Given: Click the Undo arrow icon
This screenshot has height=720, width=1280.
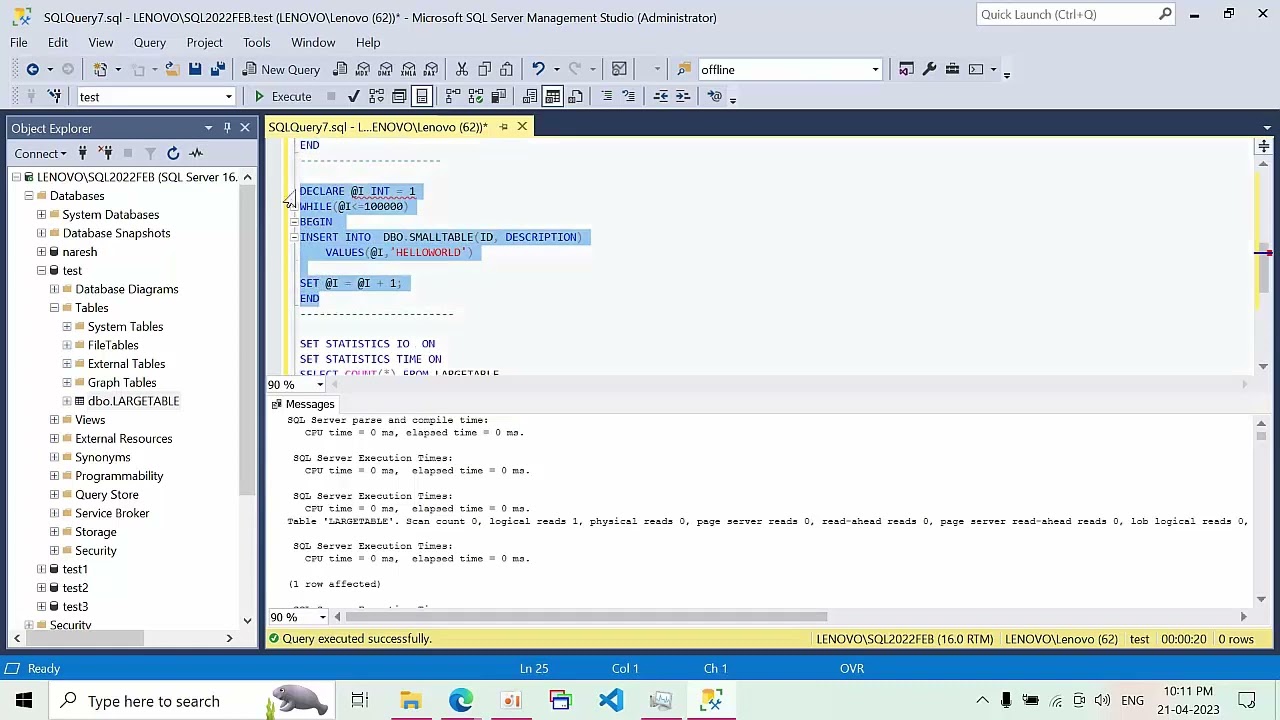Looking at the screenshot, I should [538, 69].
